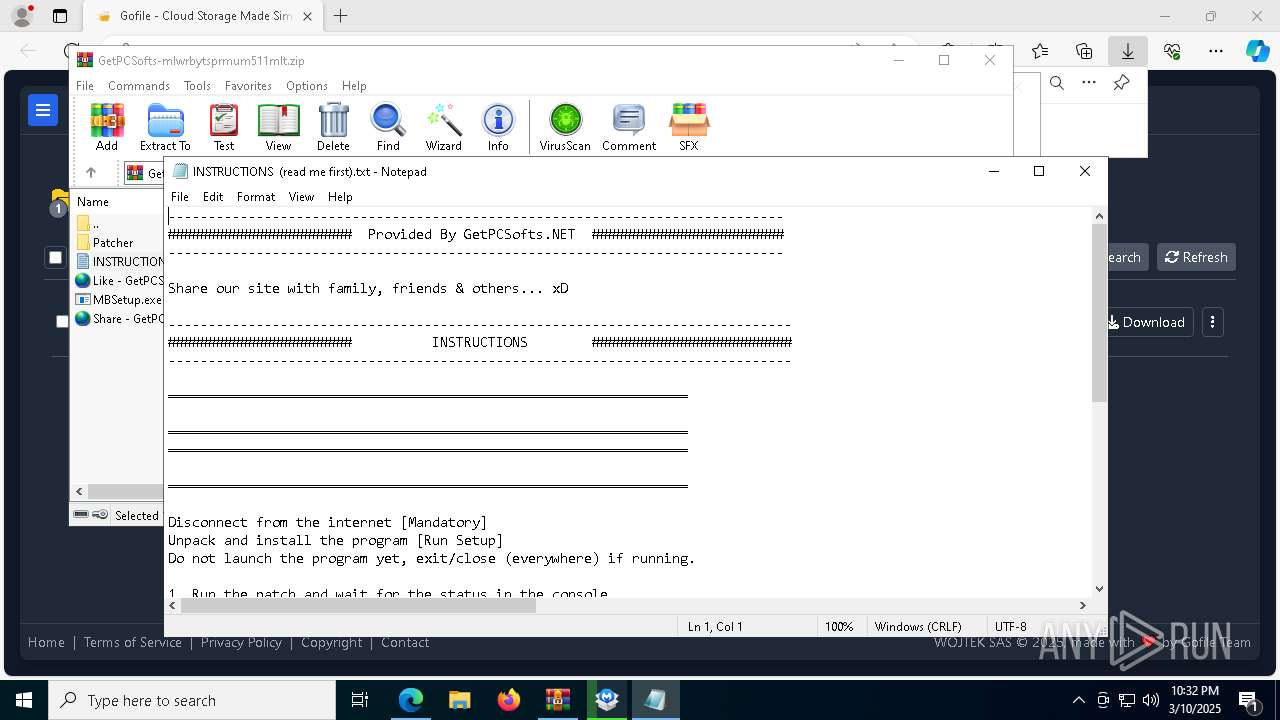Open Gofile blue hamburger menu
Viewport: 1280px width, 720px height.
(x=43, y=110)
